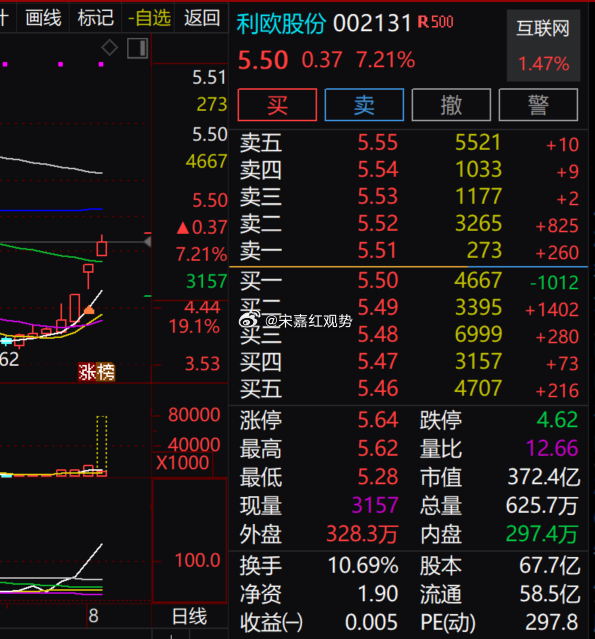The image size is (595, 639).
Task: Click the diamond icon above the chart
Action: pos(110,48)
